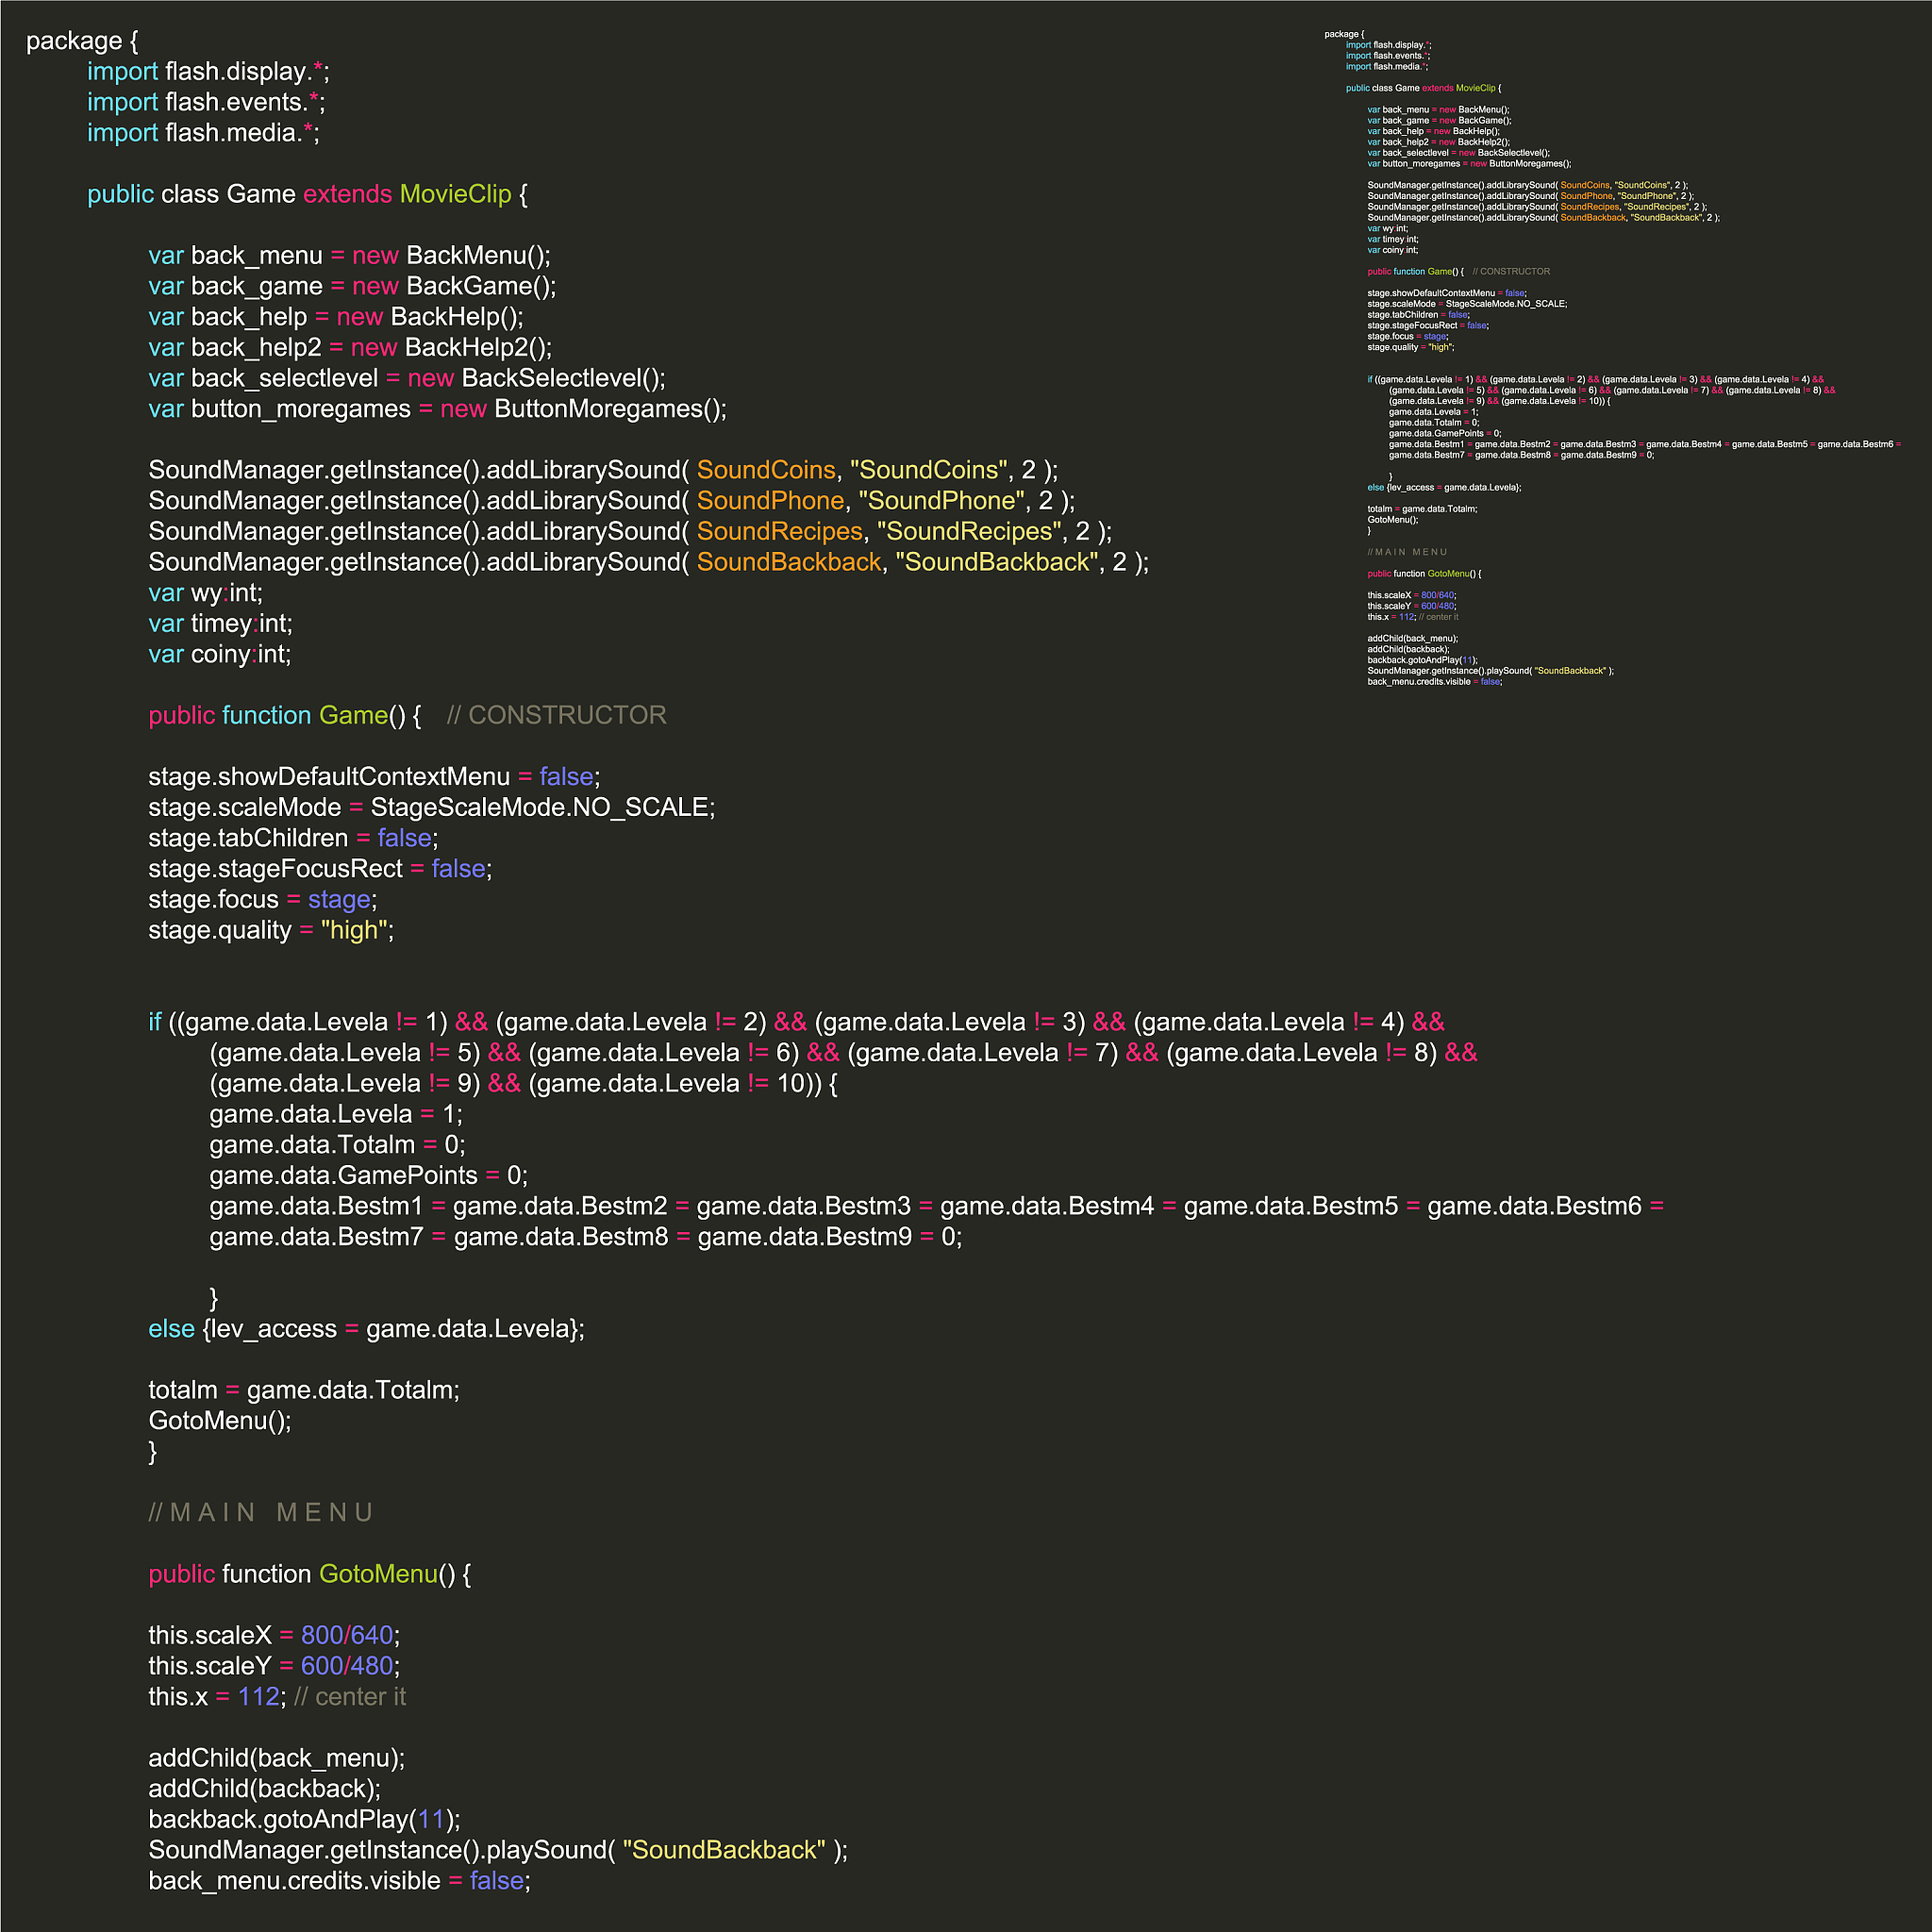Click the 'var timey:int' line
Image resolution: width=1932 pixels, height=1932 pixels.
[x=220, y=624]
